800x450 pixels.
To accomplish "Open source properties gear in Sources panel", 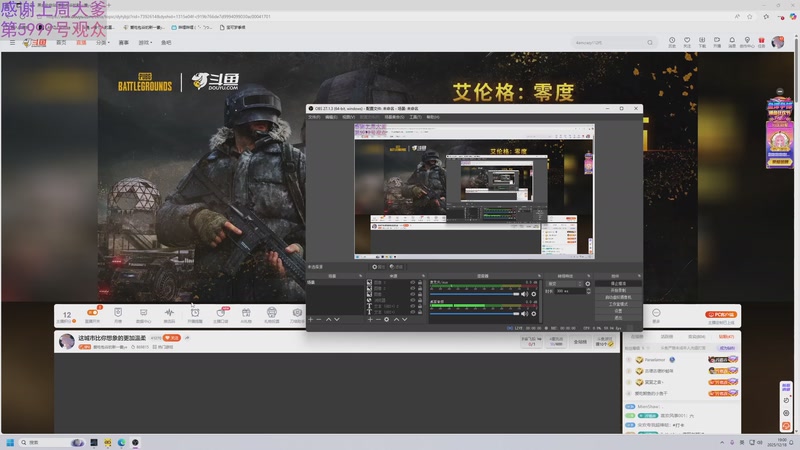I will point(386,319).
